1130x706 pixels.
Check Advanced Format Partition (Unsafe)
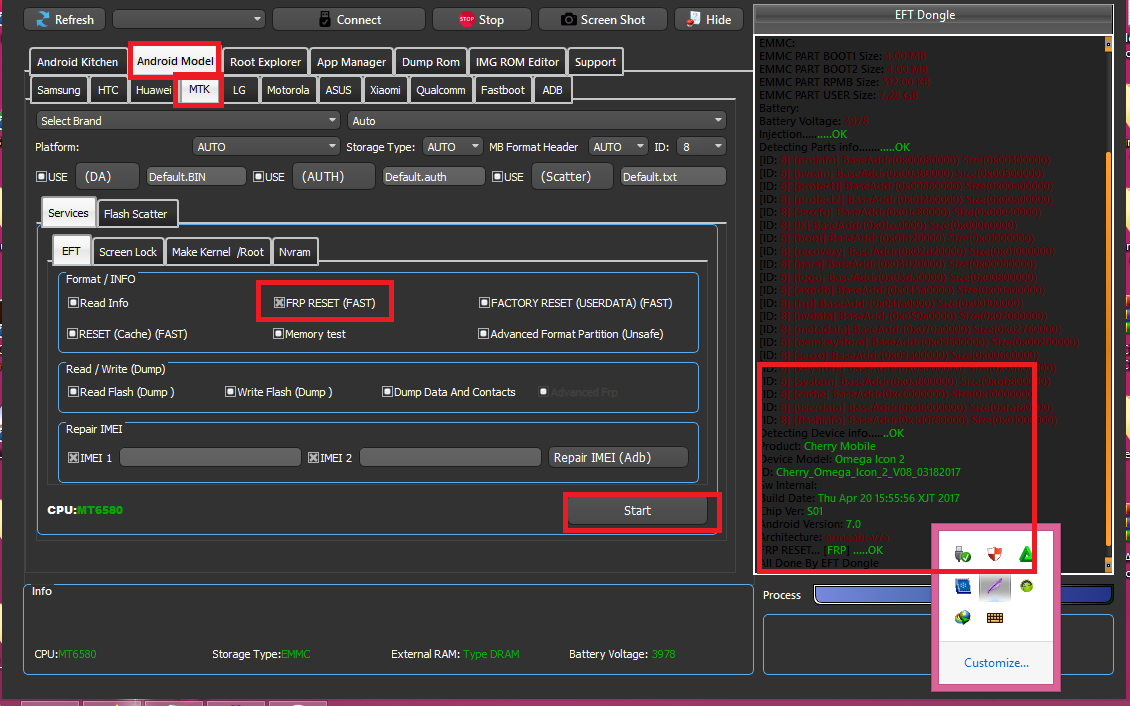tap(484, 334)
